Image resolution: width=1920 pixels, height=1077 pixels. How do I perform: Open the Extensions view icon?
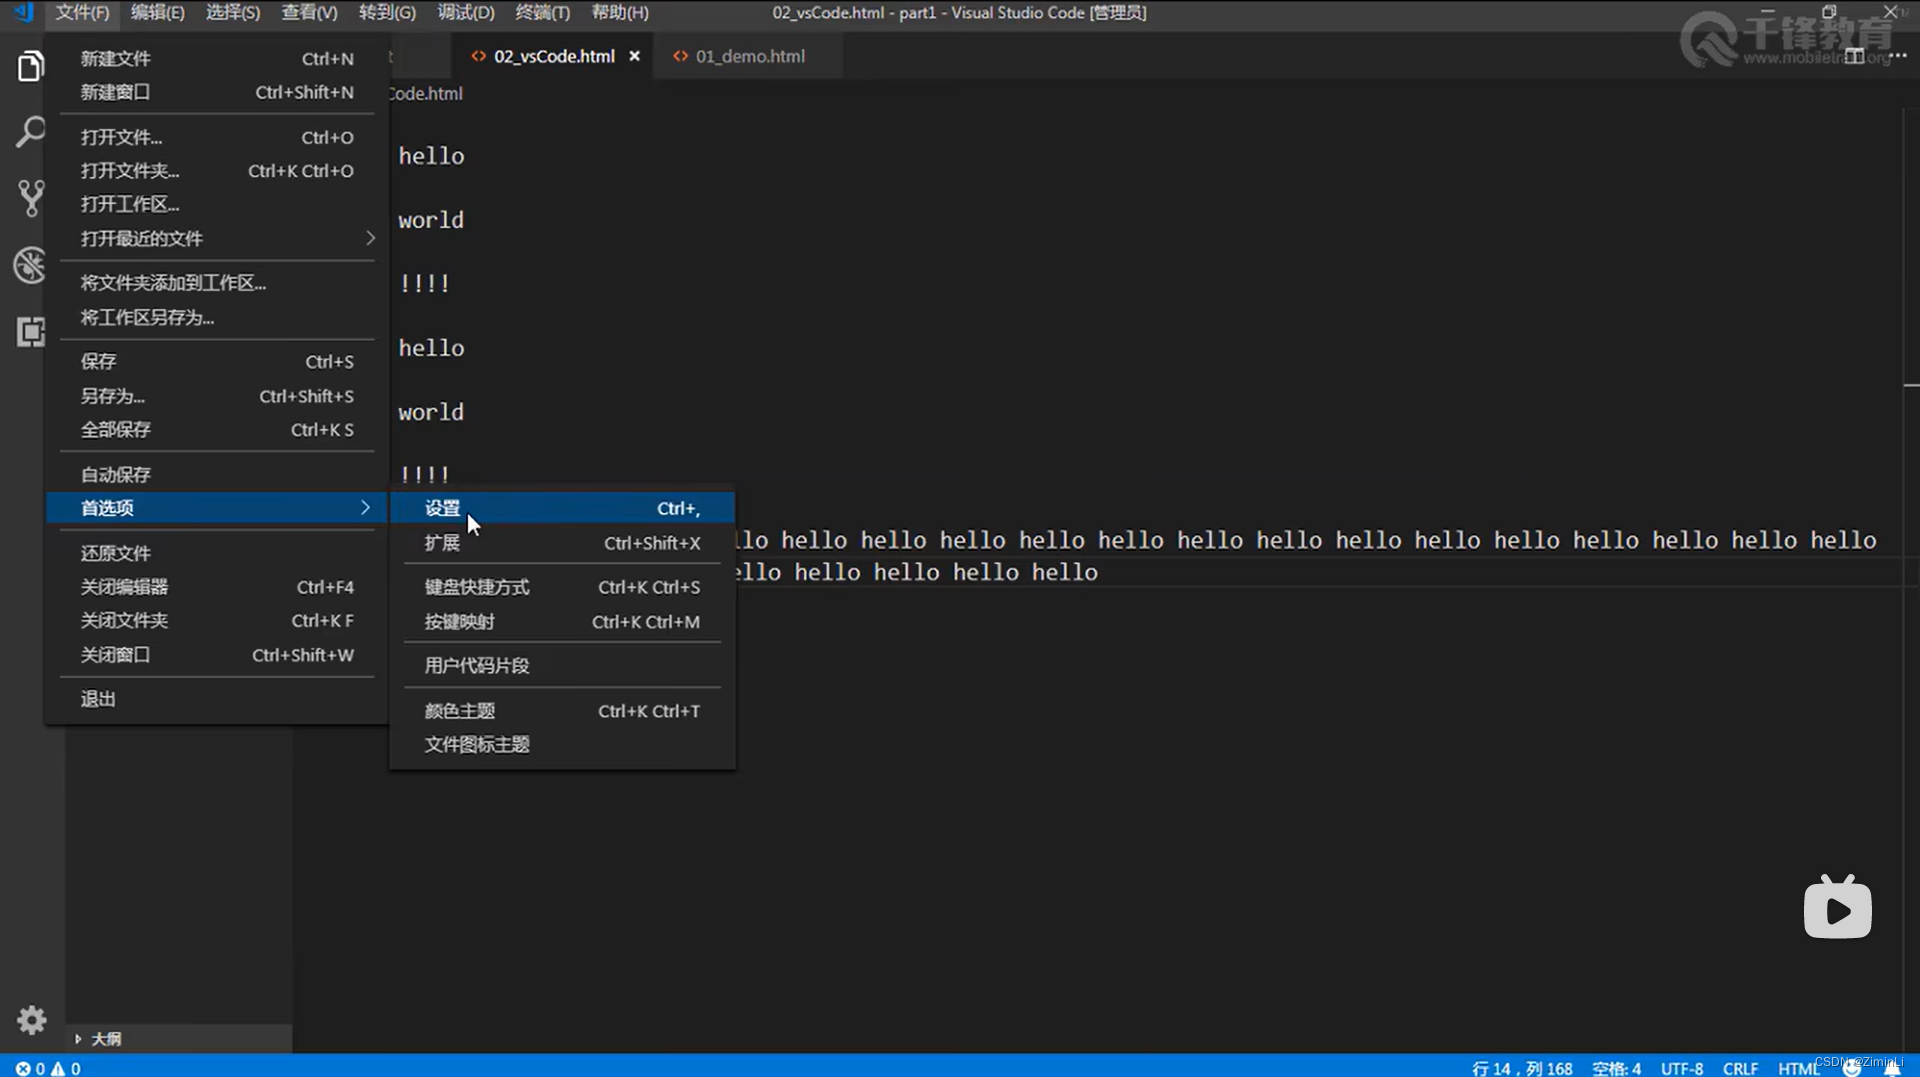31,331
